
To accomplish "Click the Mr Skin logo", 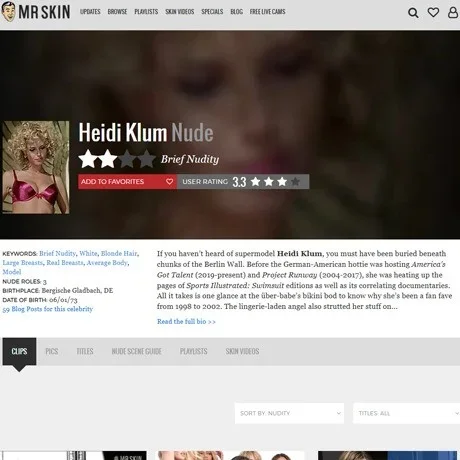I will click(36, 12).
